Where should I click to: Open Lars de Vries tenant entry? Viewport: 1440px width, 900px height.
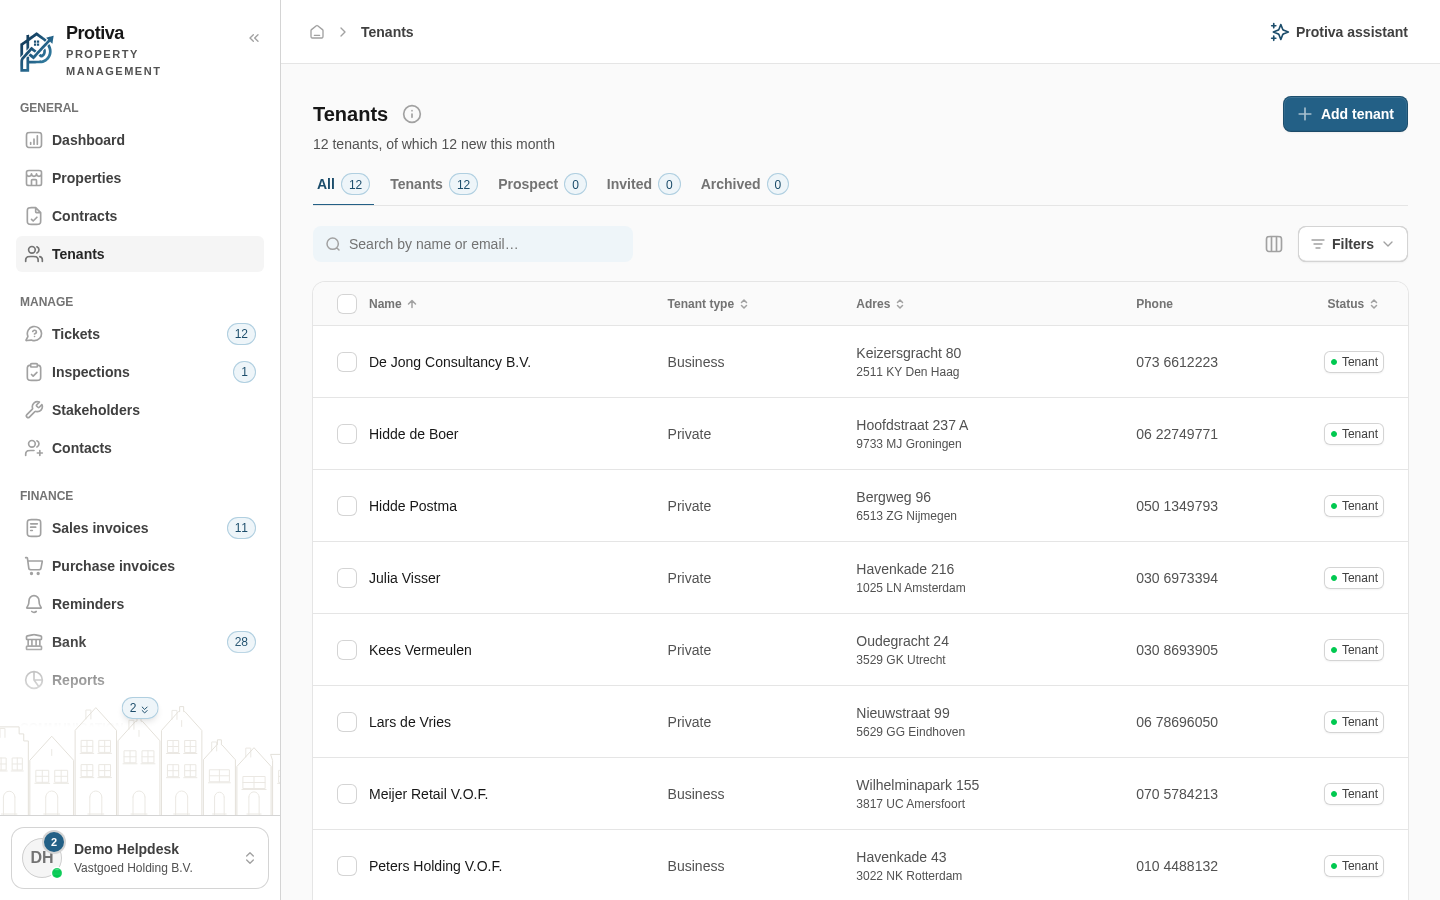tap(410, 722)
